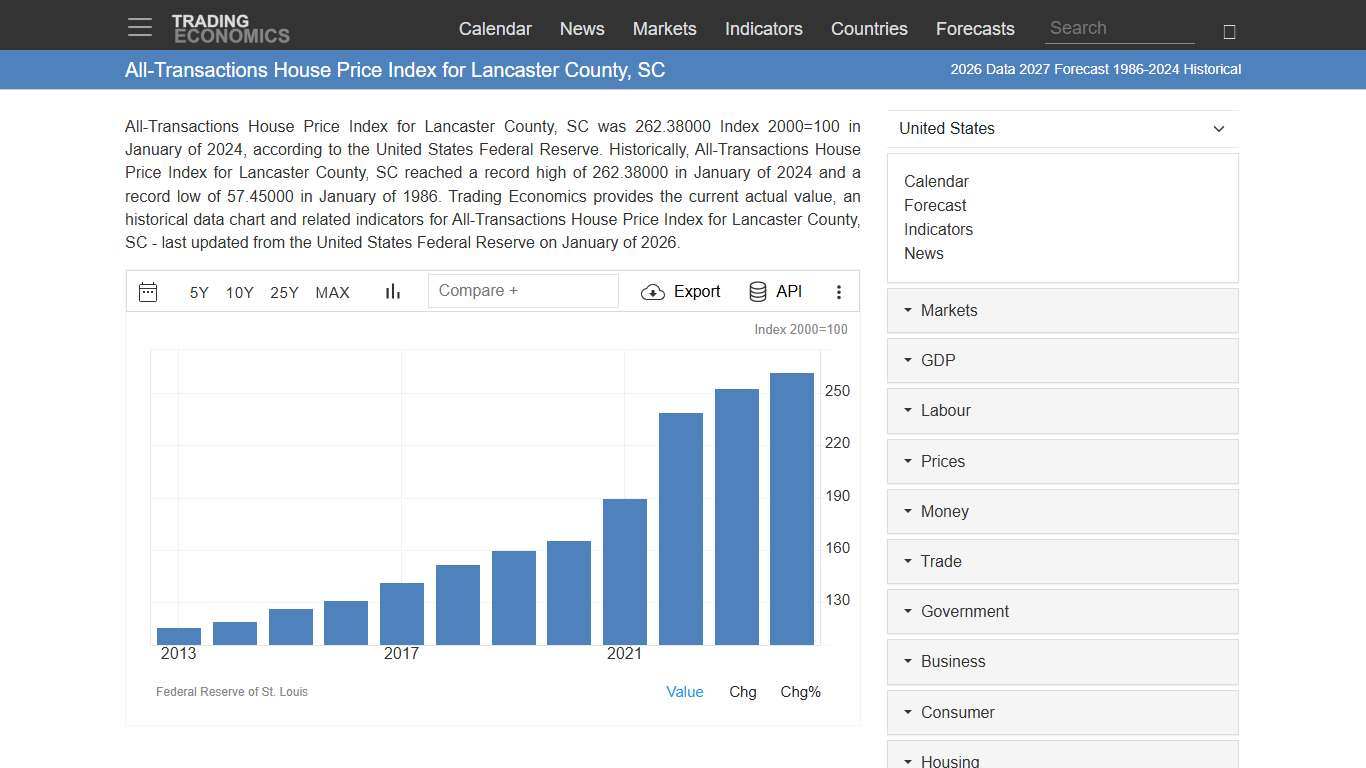Switch chart display to Chg%

click(x=800, y=691)
